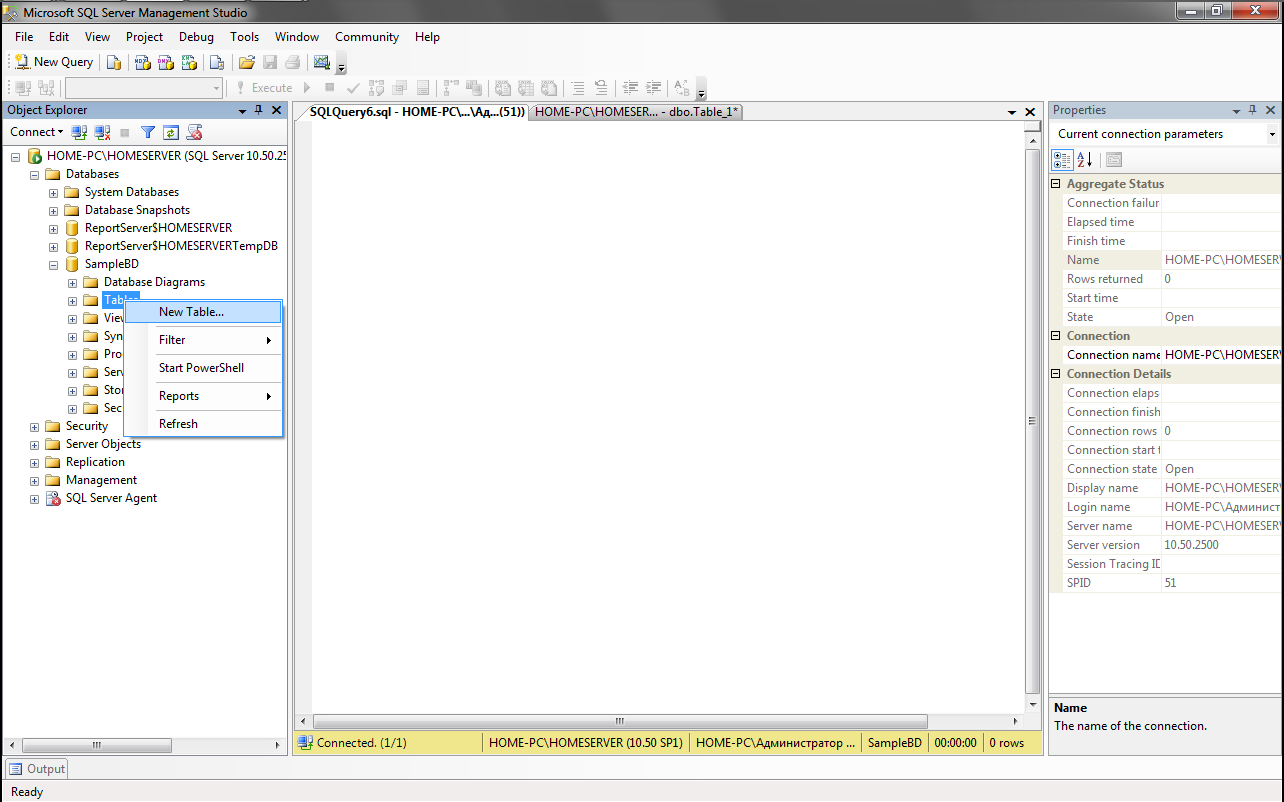Switch to SQLQuery6.sql tab
This screenshot has height=802, width=1284.
tap(416, 112)
